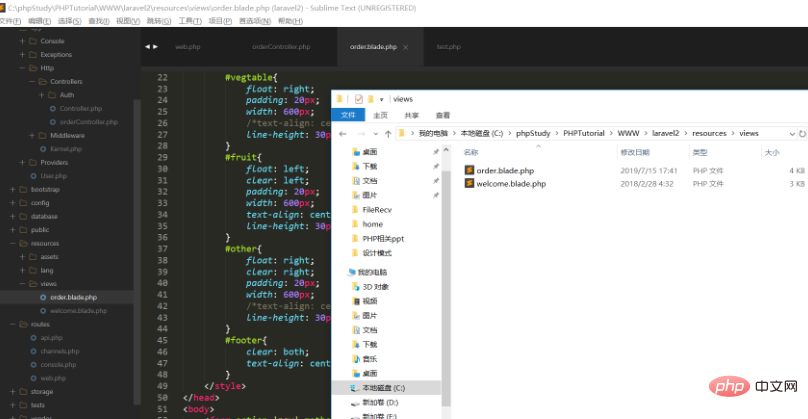Expand the bootstrap folder
Viewport: 808px width, 419px height.
(12, 190)
